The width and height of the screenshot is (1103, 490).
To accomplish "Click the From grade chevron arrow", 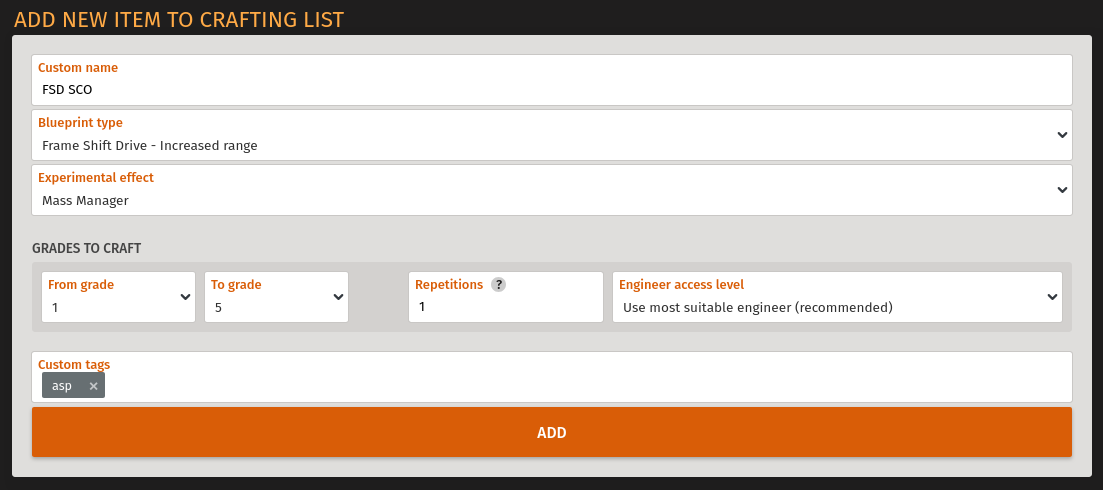I will point(186,297).
